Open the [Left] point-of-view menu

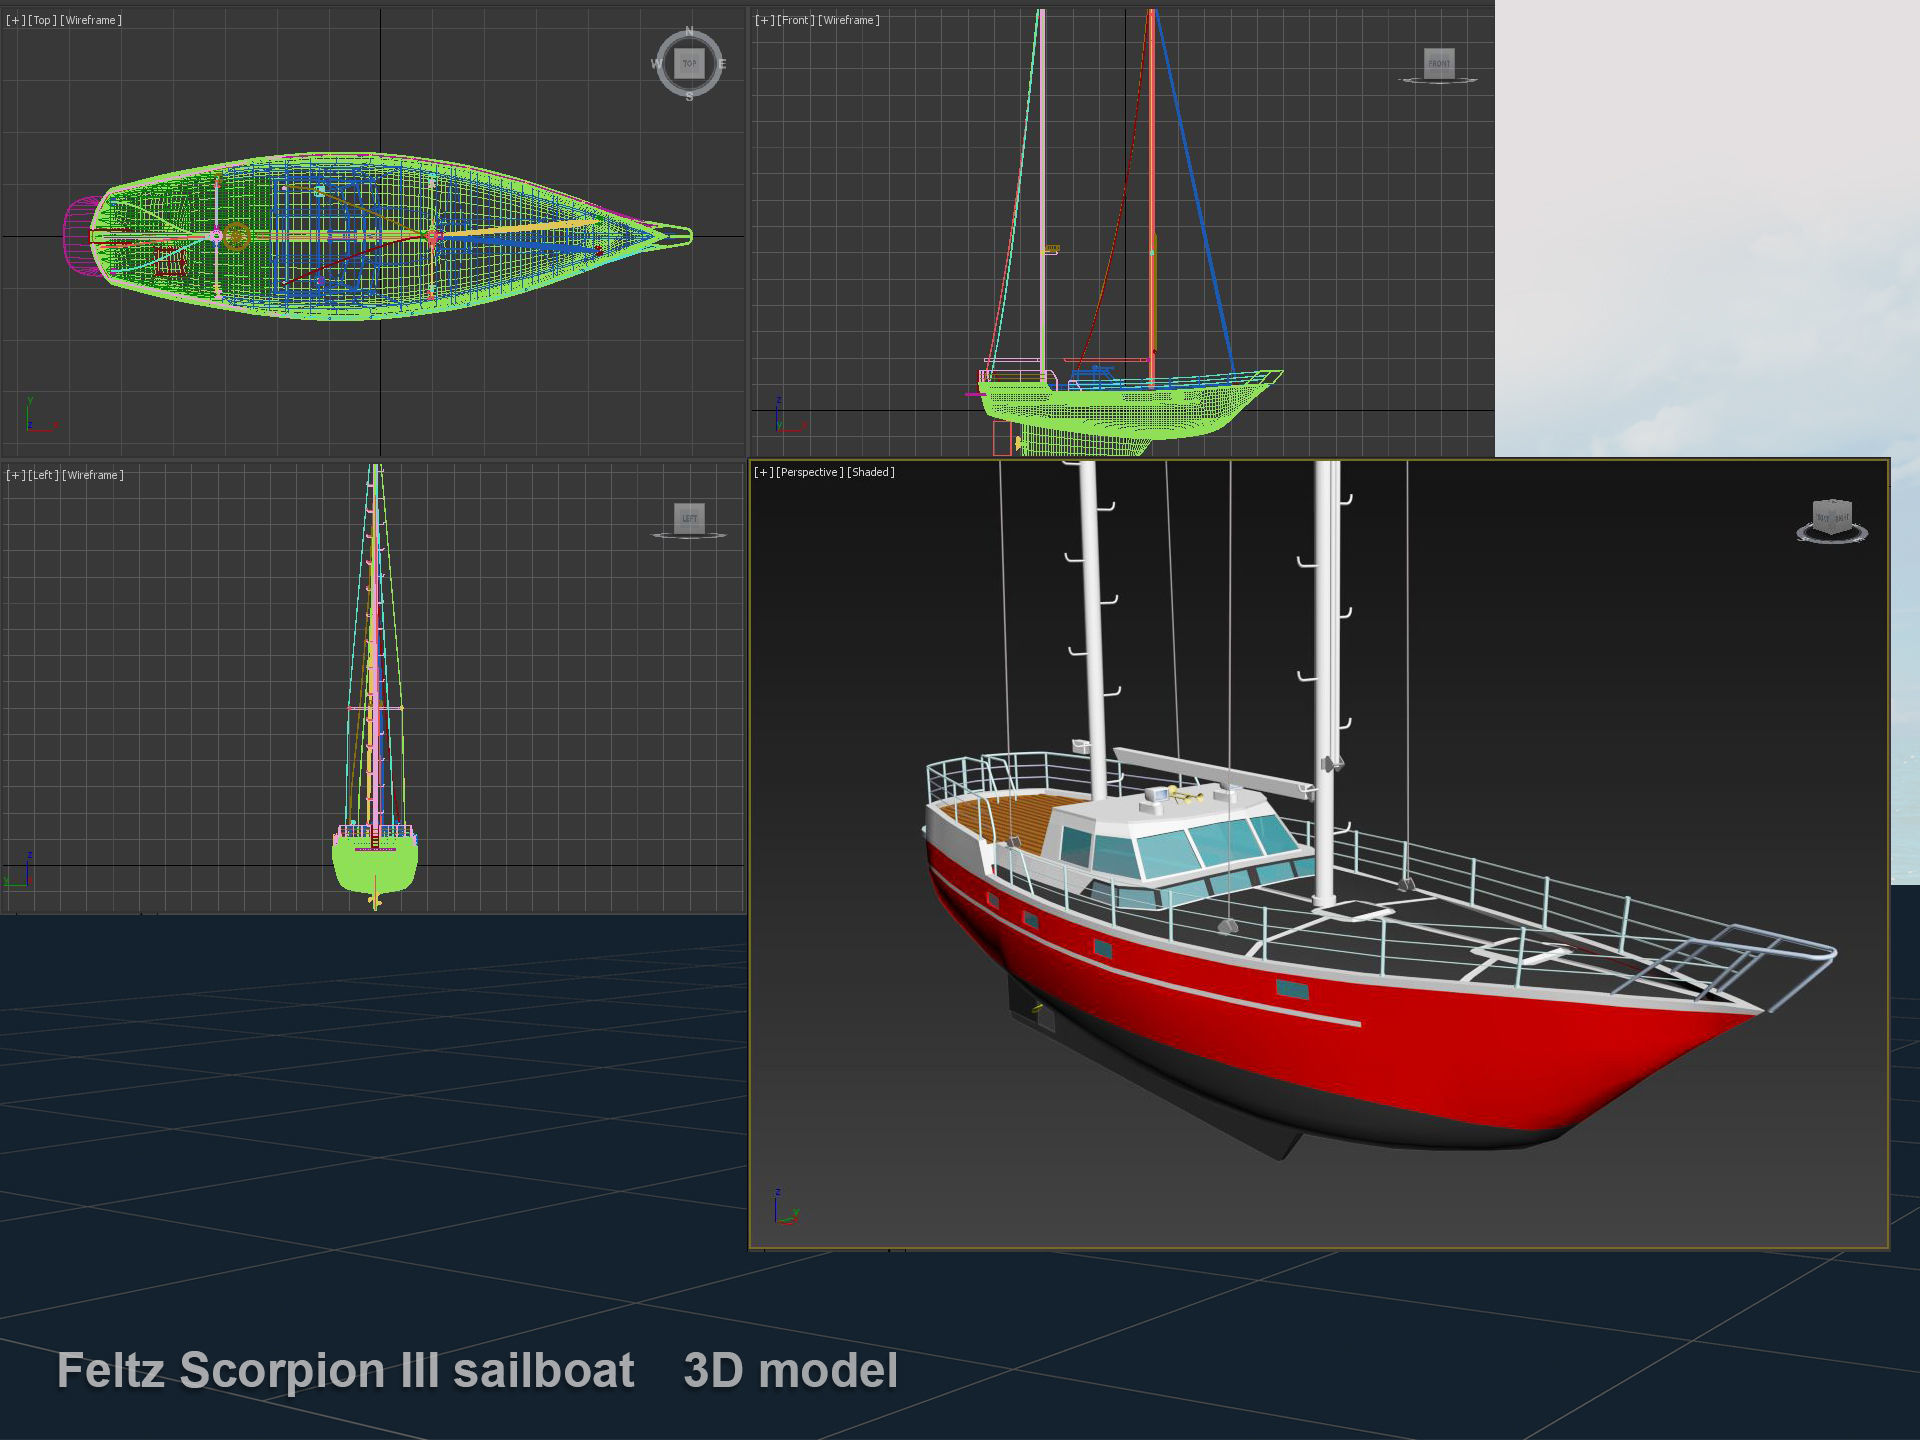43,475
